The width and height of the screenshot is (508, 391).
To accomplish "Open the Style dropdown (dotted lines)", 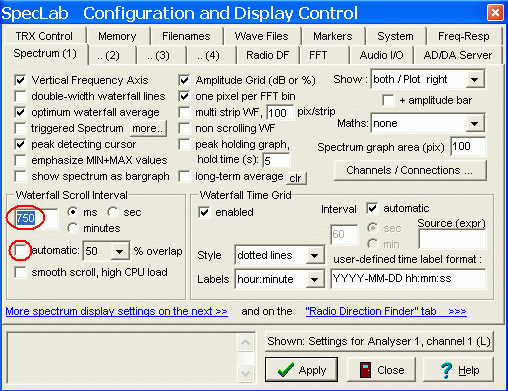I will coord(314,256).
